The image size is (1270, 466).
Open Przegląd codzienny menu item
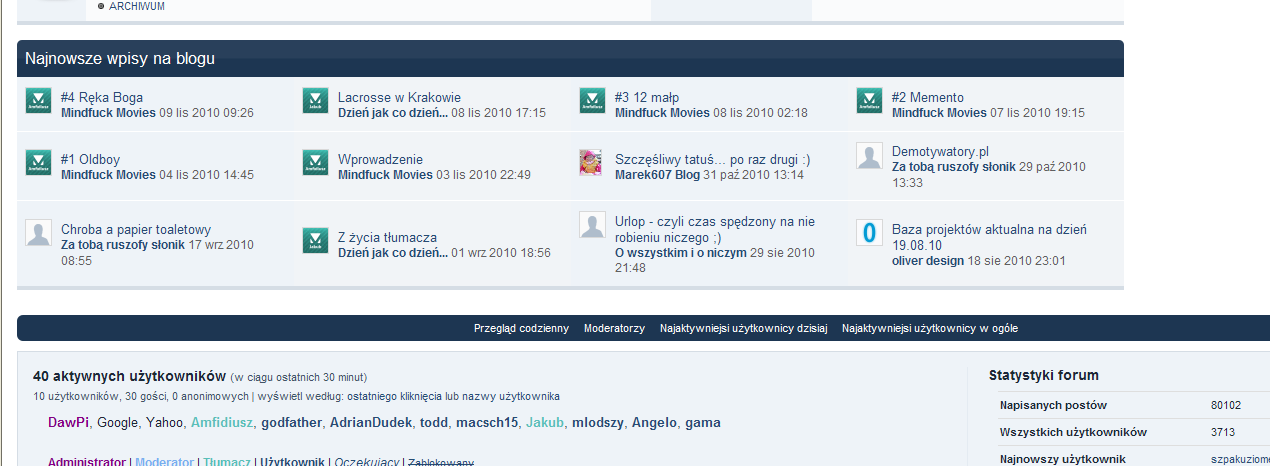pos(521,328)
